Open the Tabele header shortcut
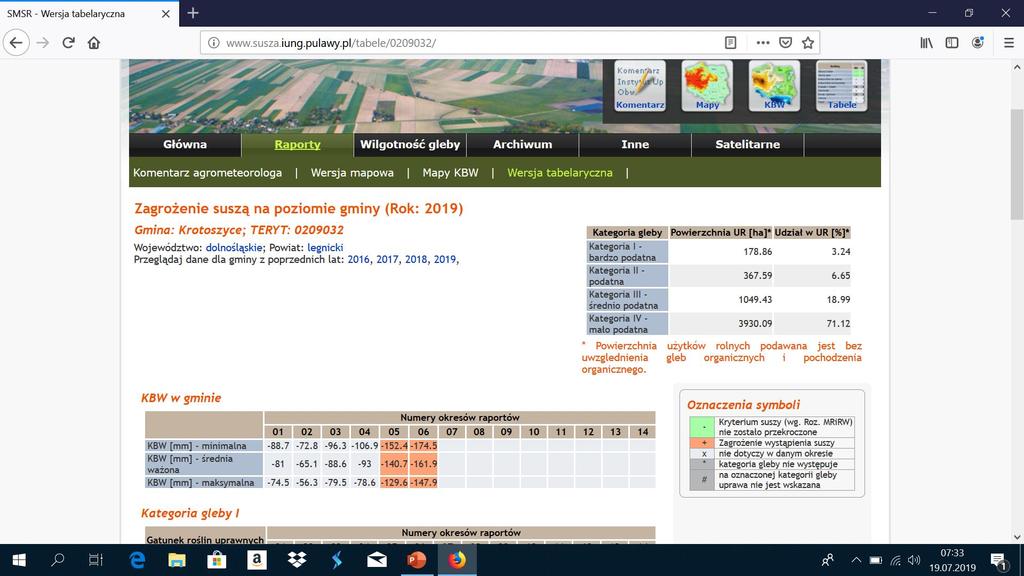 coord(842,86)
